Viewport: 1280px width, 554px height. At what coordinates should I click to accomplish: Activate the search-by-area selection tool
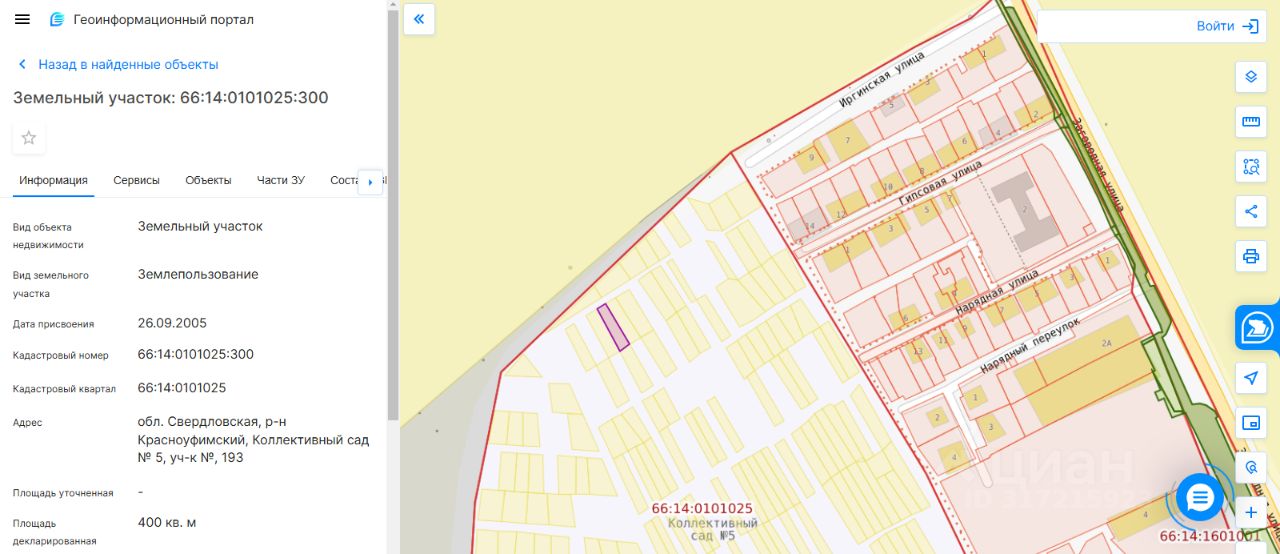tap(1250, 166)
